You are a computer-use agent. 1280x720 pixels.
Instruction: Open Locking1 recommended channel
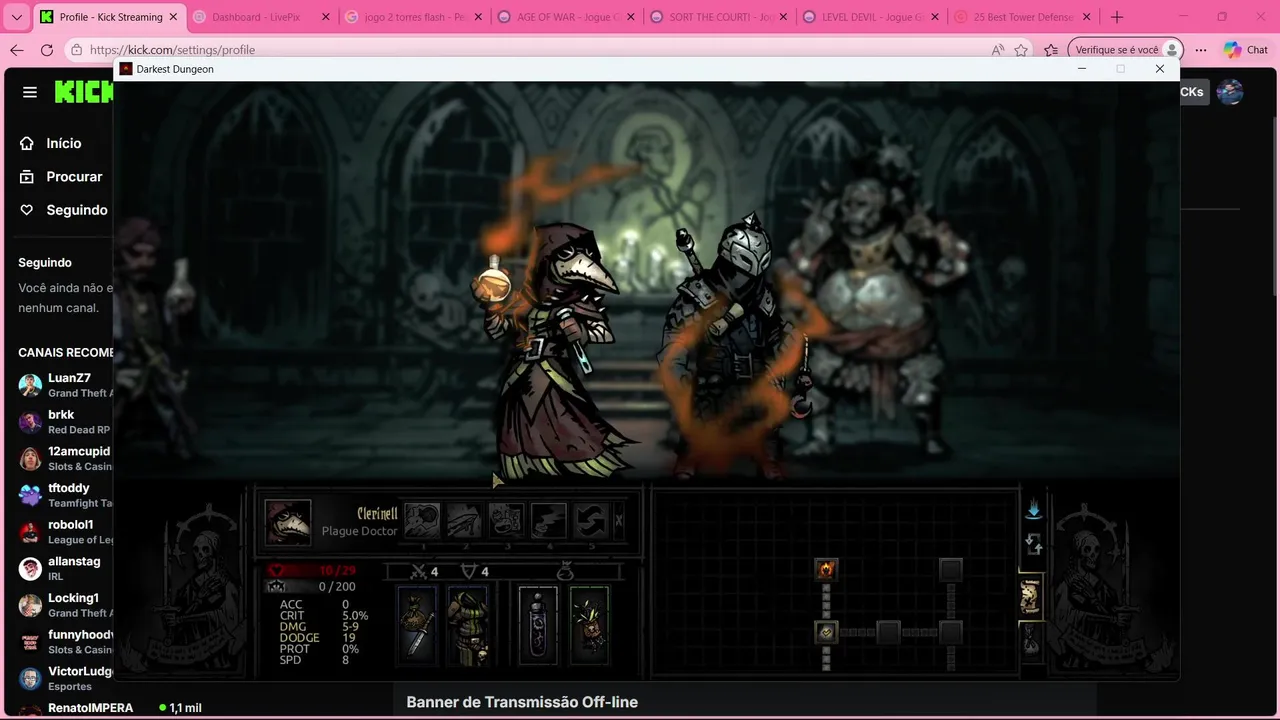tap(65, 605)
